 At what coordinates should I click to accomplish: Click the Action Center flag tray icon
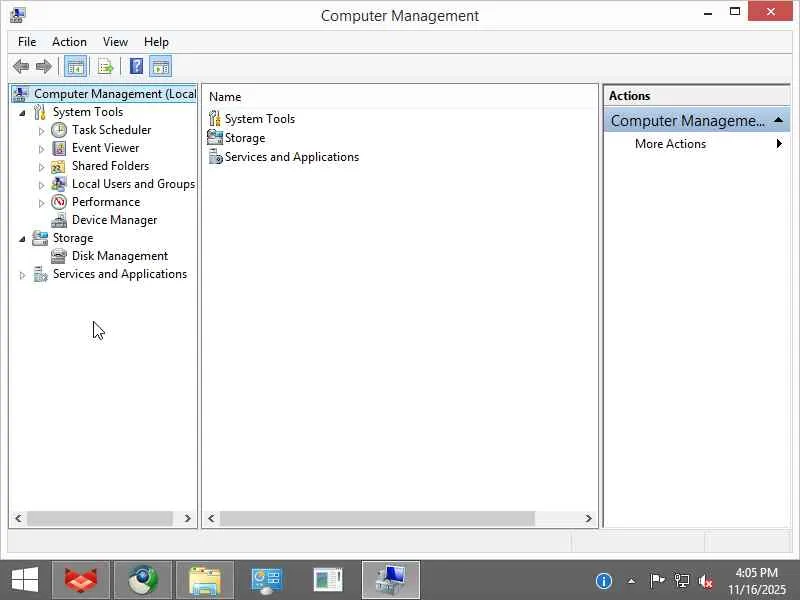[657, 580]
